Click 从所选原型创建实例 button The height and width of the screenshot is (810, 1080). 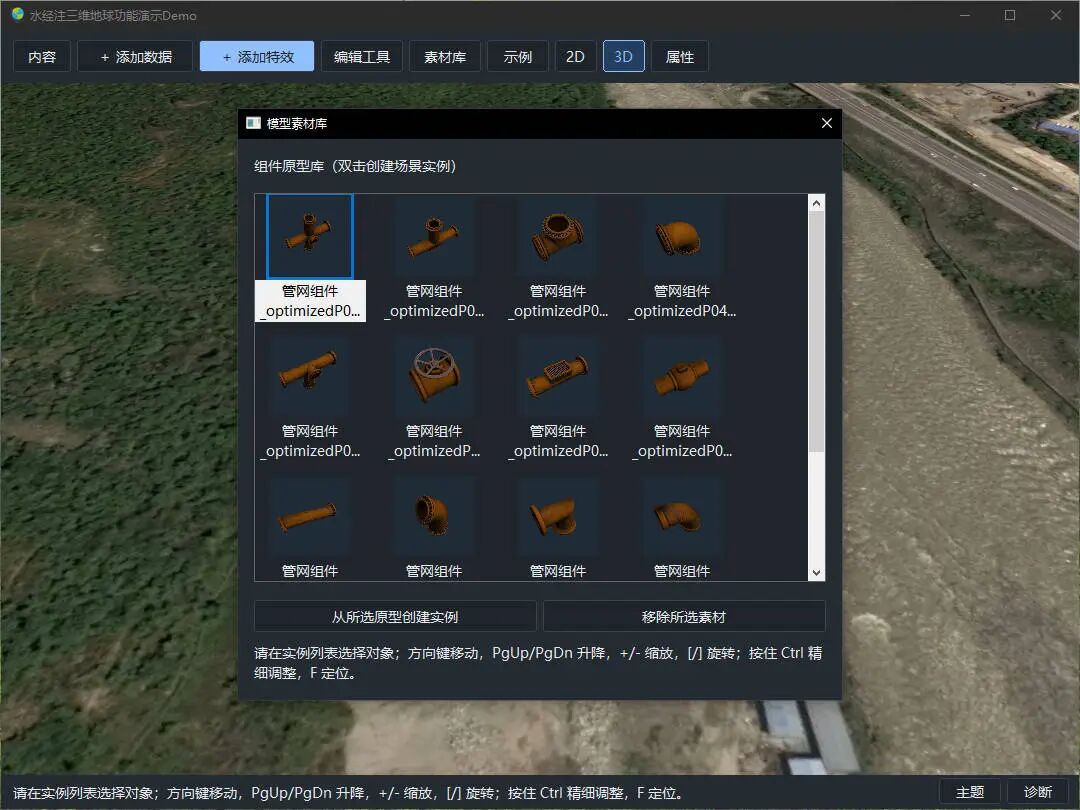(395, 616)
